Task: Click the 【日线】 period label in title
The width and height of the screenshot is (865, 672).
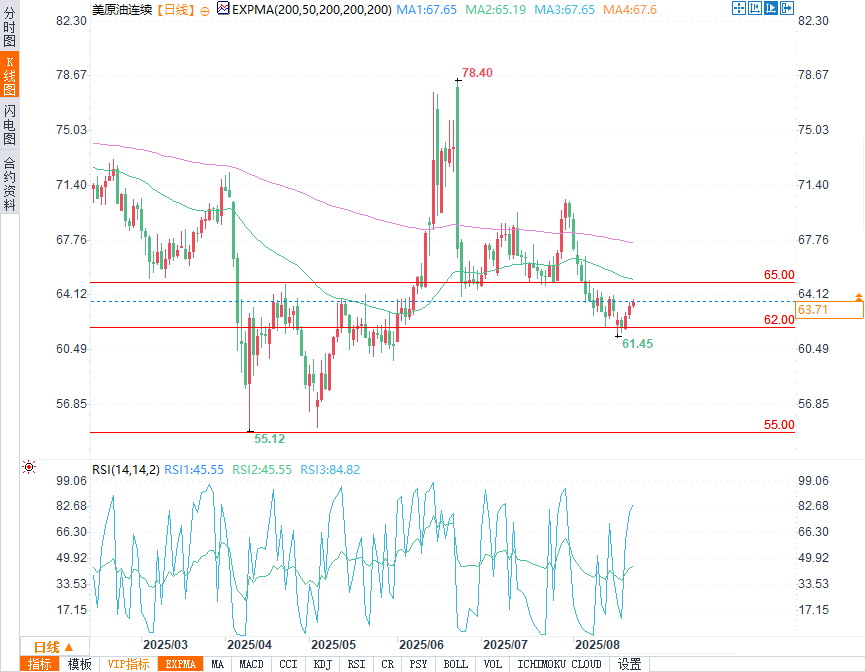Action: [x=176, y=9]
